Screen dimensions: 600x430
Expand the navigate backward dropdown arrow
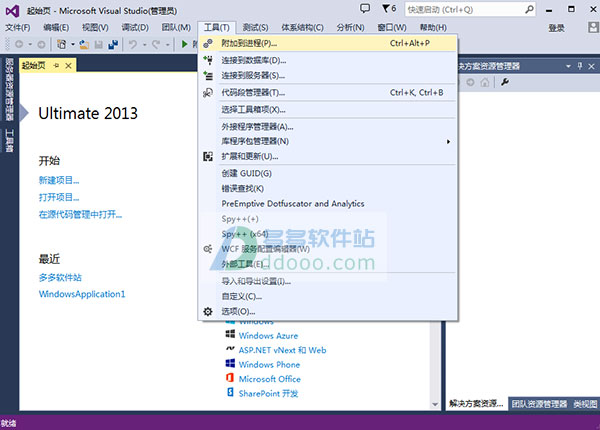pos(30,45)
